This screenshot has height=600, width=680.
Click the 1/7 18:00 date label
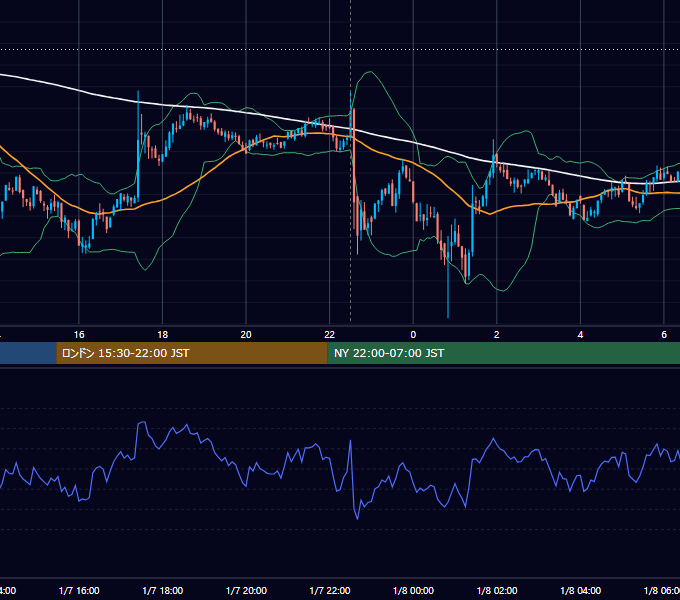(x=163, y=591)
